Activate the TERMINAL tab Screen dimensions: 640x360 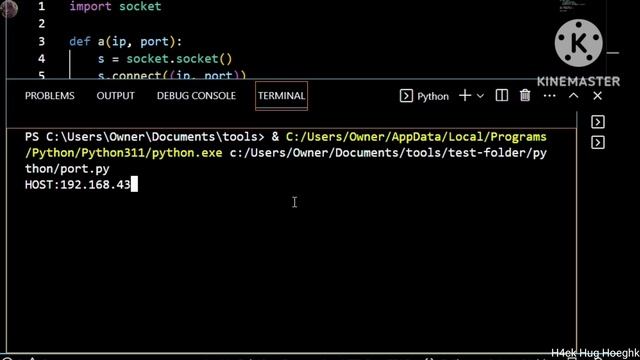281,96
